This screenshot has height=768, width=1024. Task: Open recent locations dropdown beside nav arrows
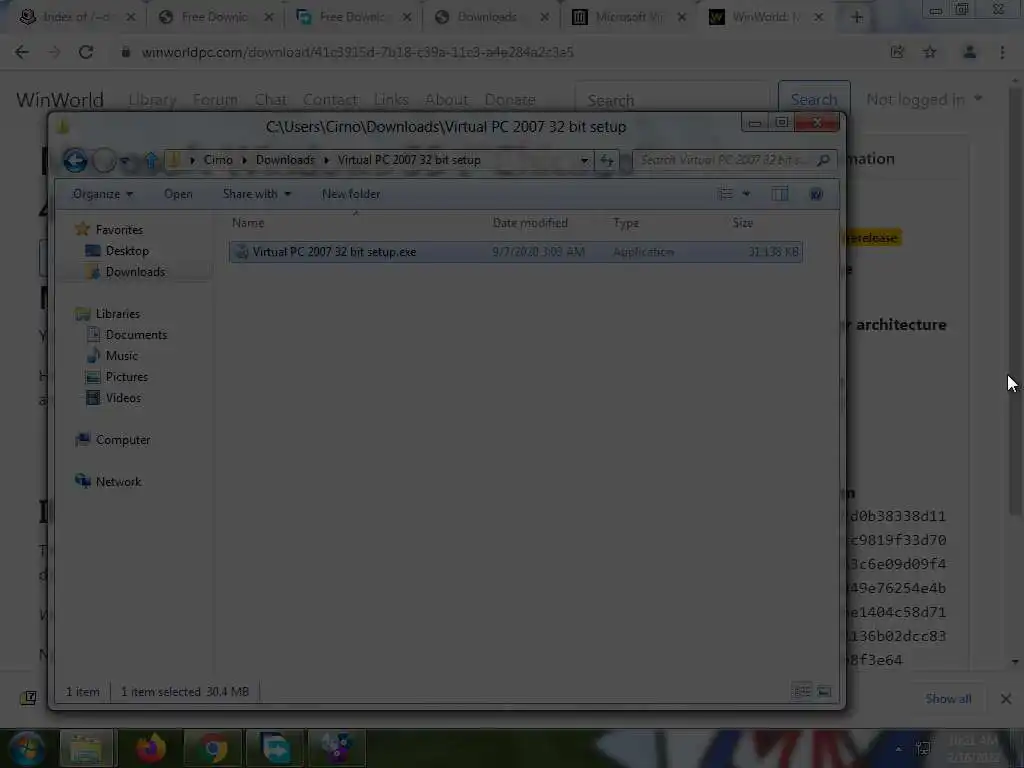(125, 160)
